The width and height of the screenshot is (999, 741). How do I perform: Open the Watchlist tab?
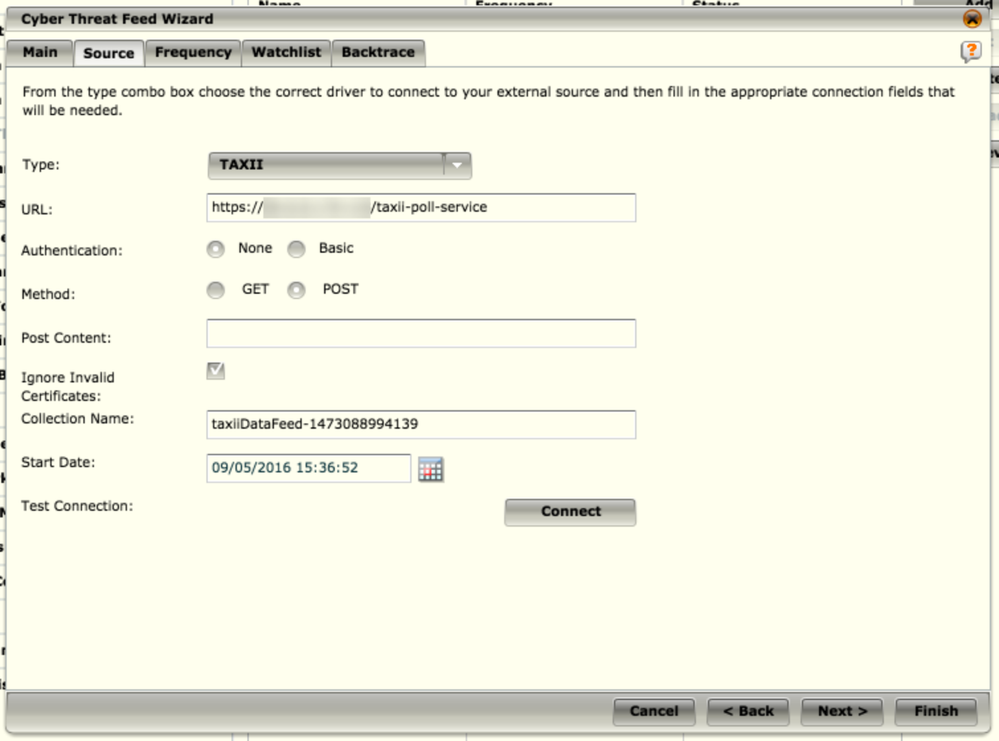(x=286, y=52)
